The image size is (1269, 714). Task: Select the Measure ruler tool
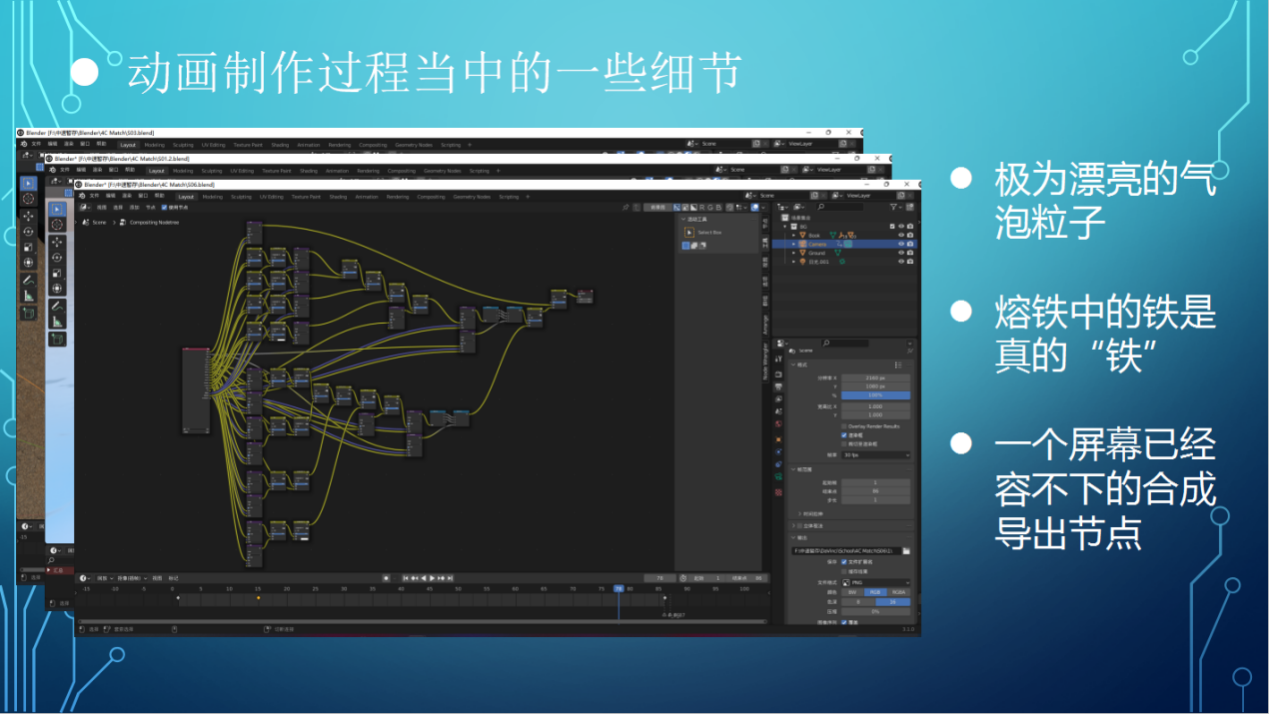(x=58, y=322)
